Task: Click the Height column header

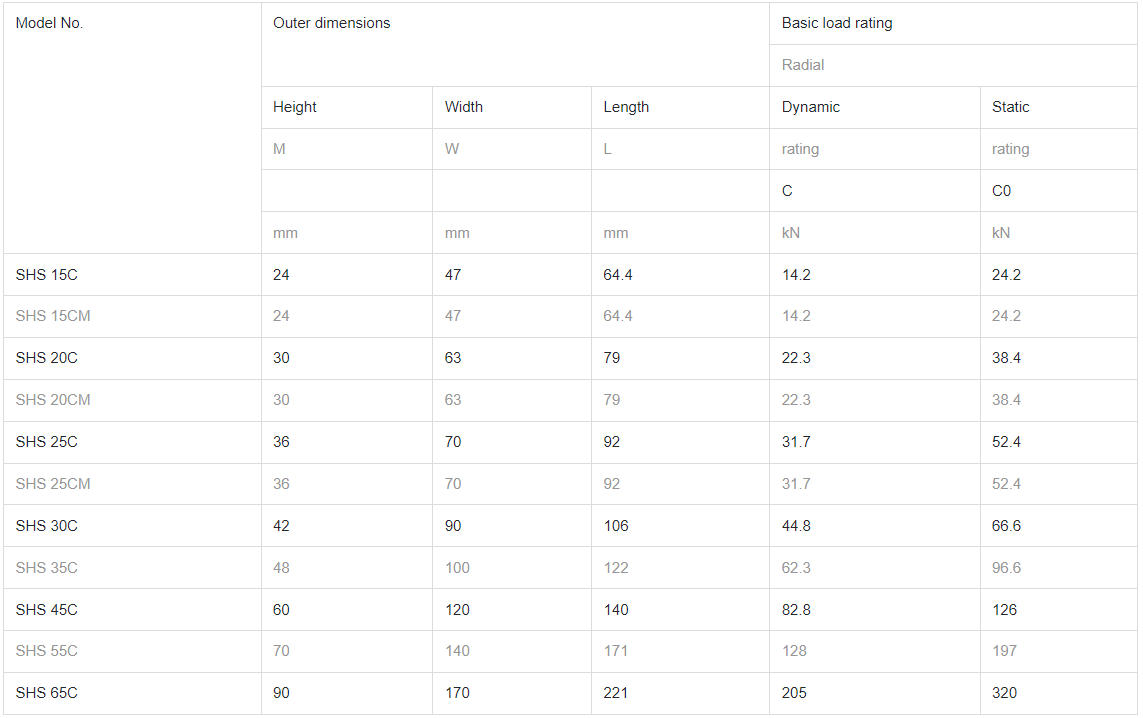Action: point(295,107)
